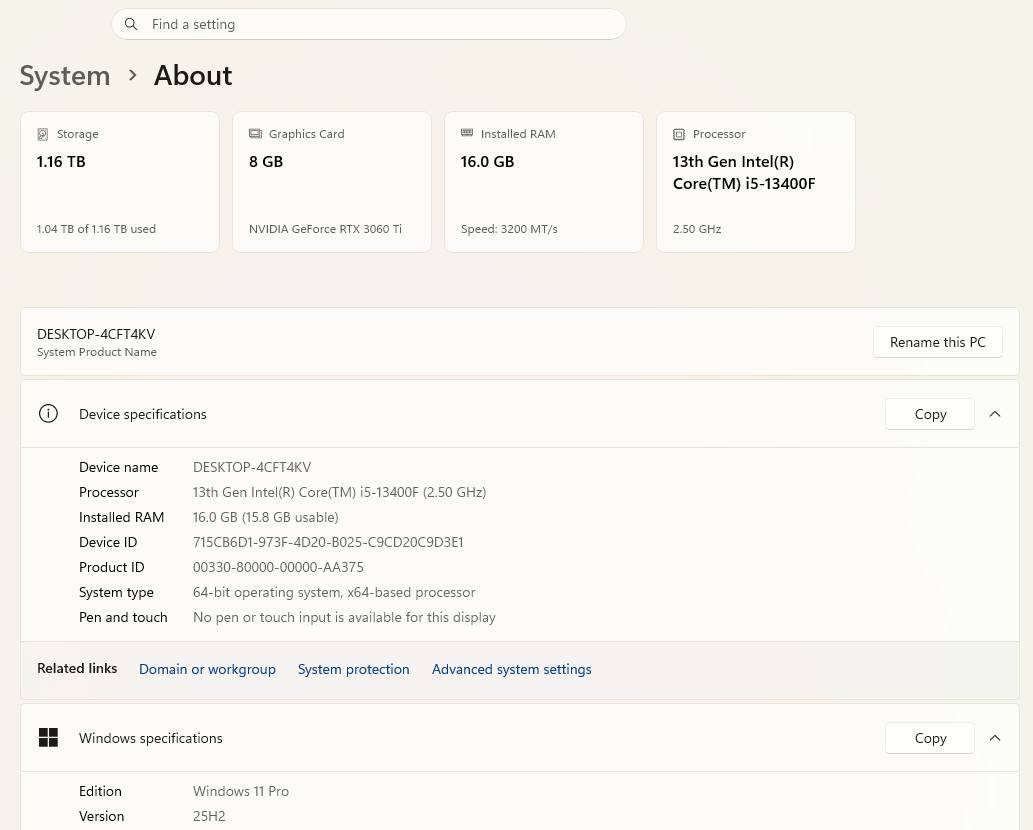Collapse the Device specifications section
The height and width of the screenshot is (830, 1033).
995,414
